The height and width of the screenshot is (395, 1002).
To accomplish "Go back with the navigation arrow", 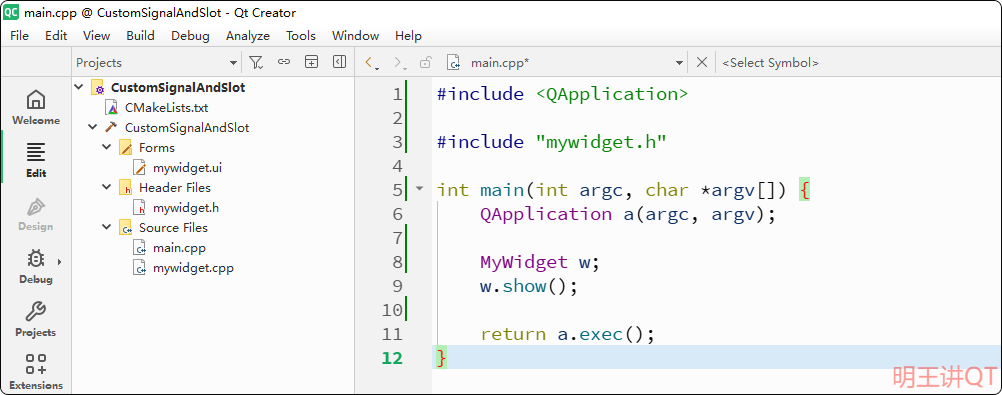I will (371, 63).
